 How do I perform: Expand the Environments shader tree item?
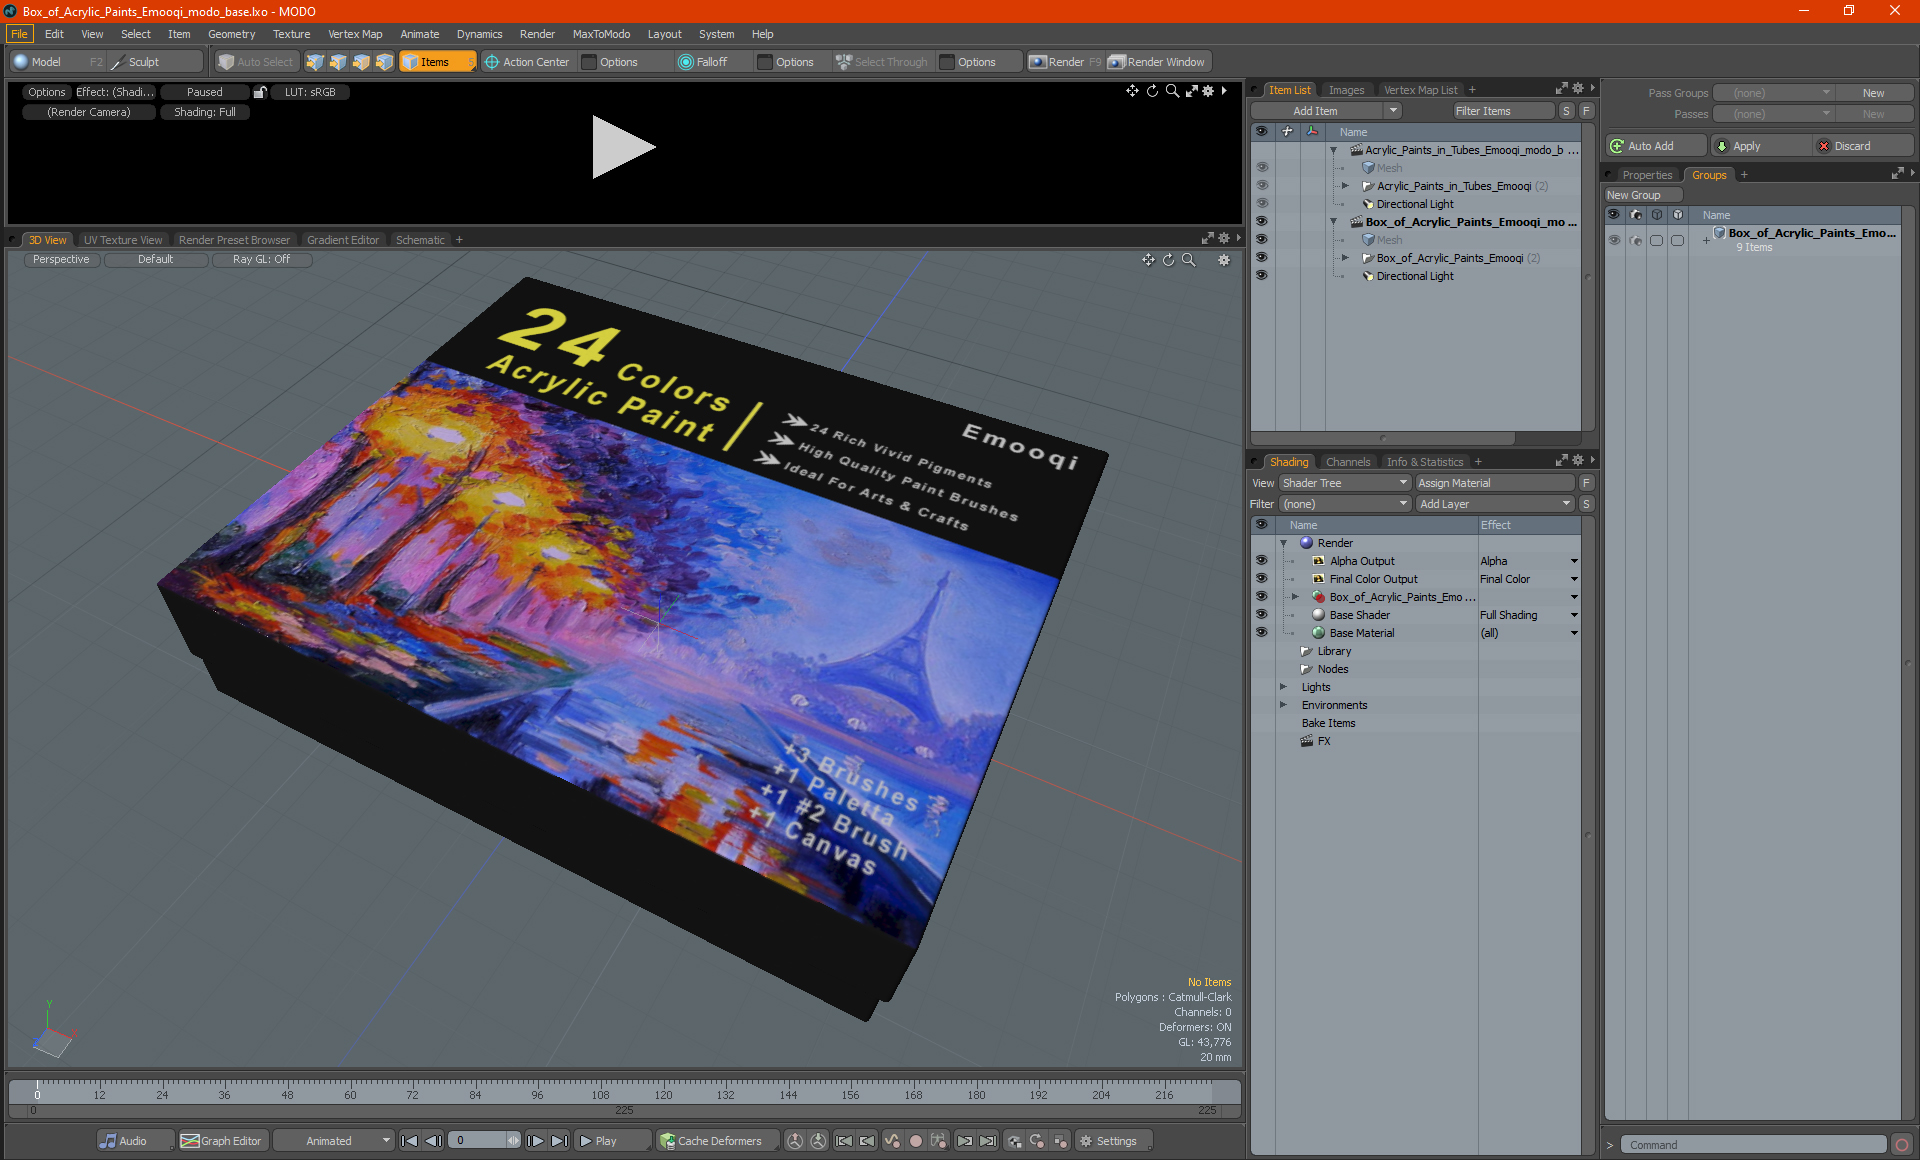pos(1283,705)
